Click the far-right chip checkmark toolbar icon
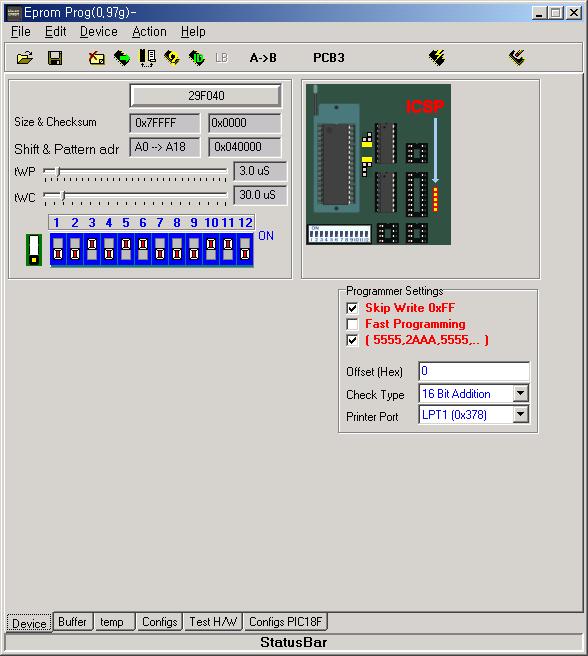The height and width of the screenshot is (656, 588). pos(517,58)
